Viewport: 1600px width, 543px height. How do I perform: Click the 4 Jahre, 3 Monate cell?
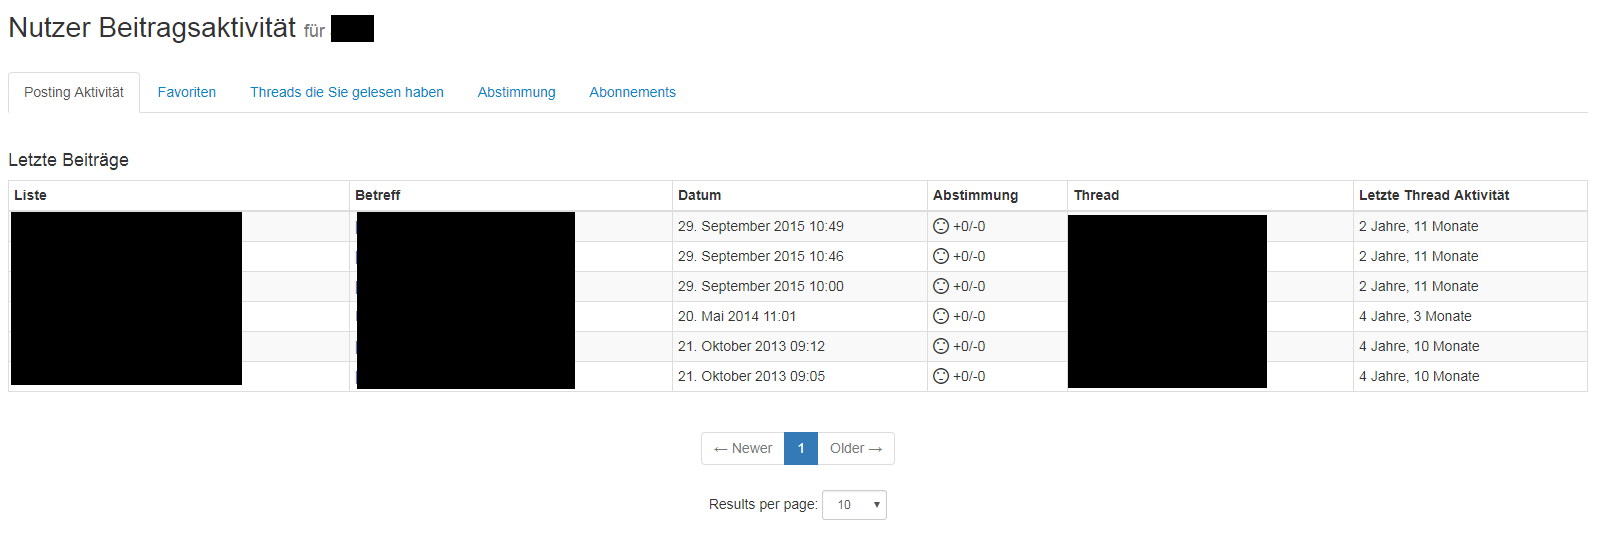[x=1415, y=316]
